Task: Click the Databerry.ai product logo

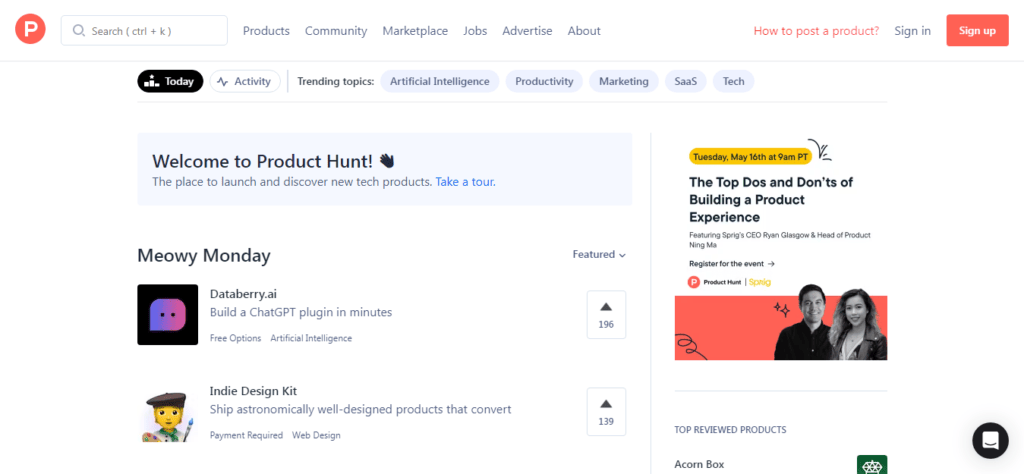Action: (x=167, y=315)
